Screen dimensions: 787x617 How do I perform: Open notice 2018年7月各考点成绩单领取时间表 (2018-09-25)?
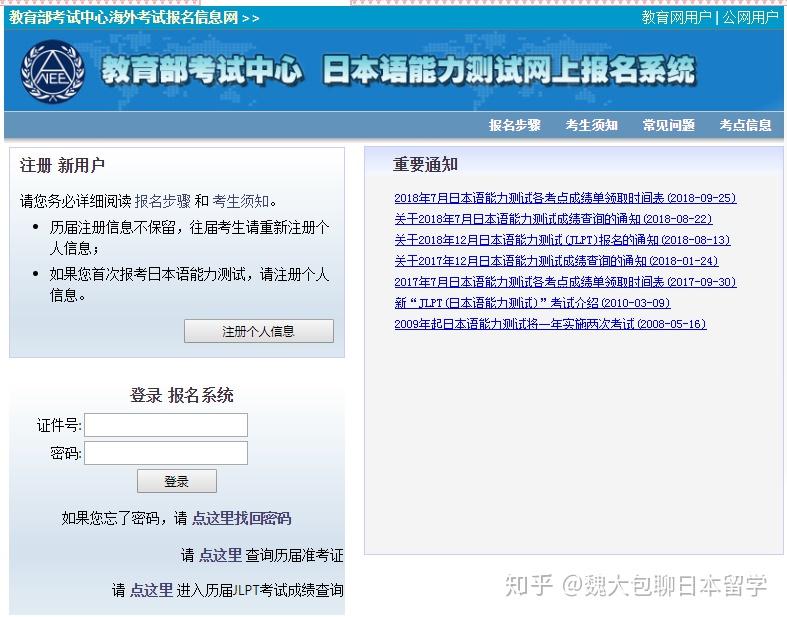click(565, 198)
